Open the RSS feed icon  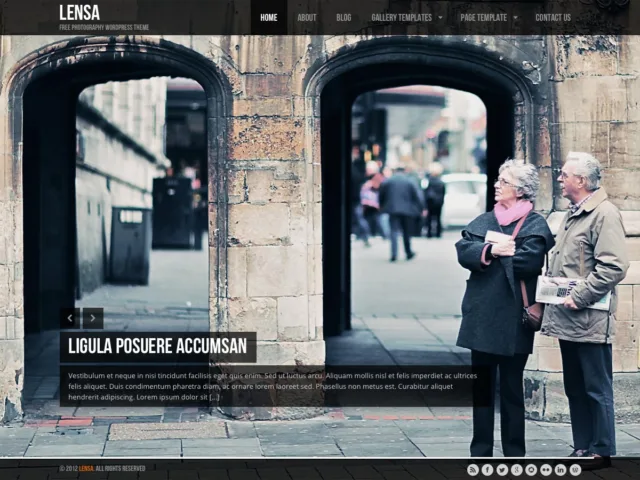[x=473, y=470]
